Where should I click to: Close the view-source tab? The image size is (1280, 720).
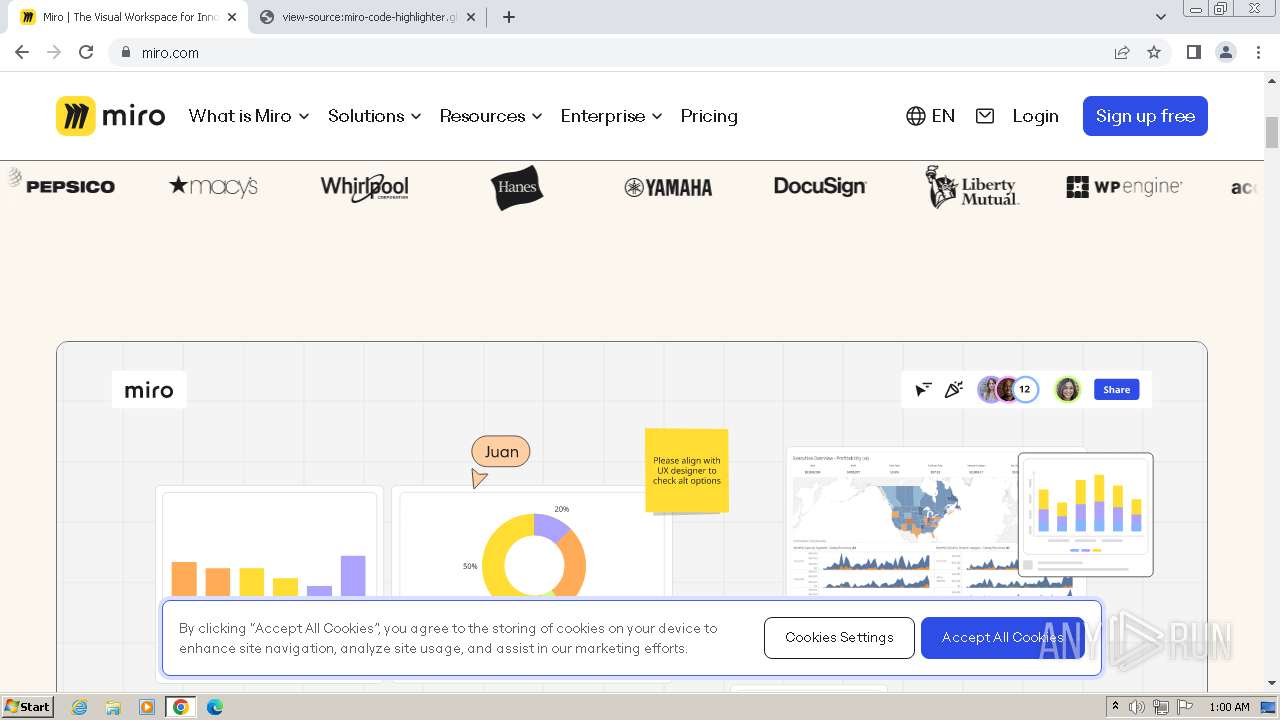click(472, 17)
